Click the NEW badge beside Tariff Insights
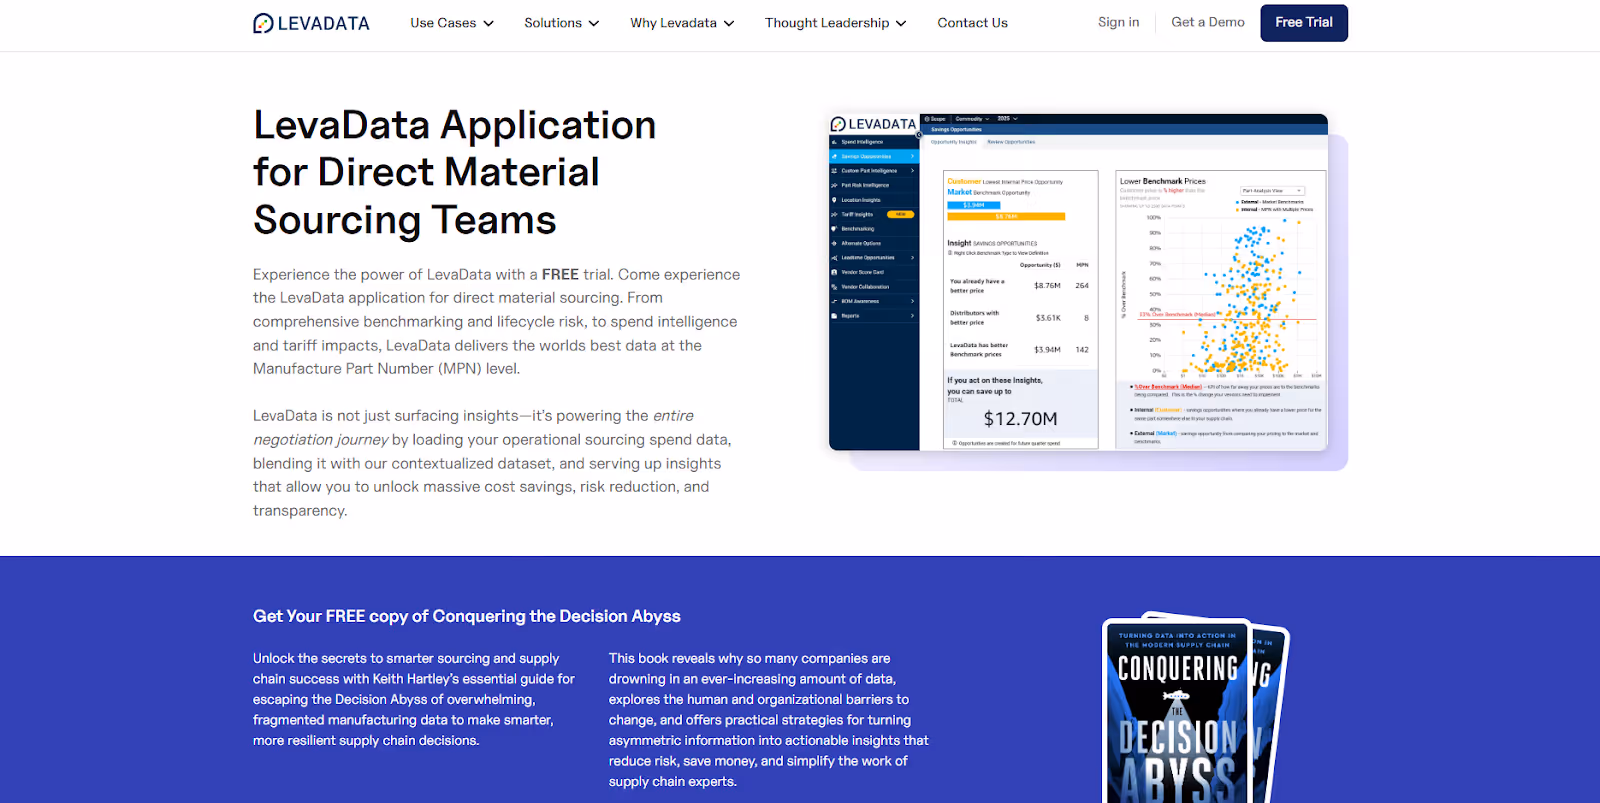 click(900, 214)
